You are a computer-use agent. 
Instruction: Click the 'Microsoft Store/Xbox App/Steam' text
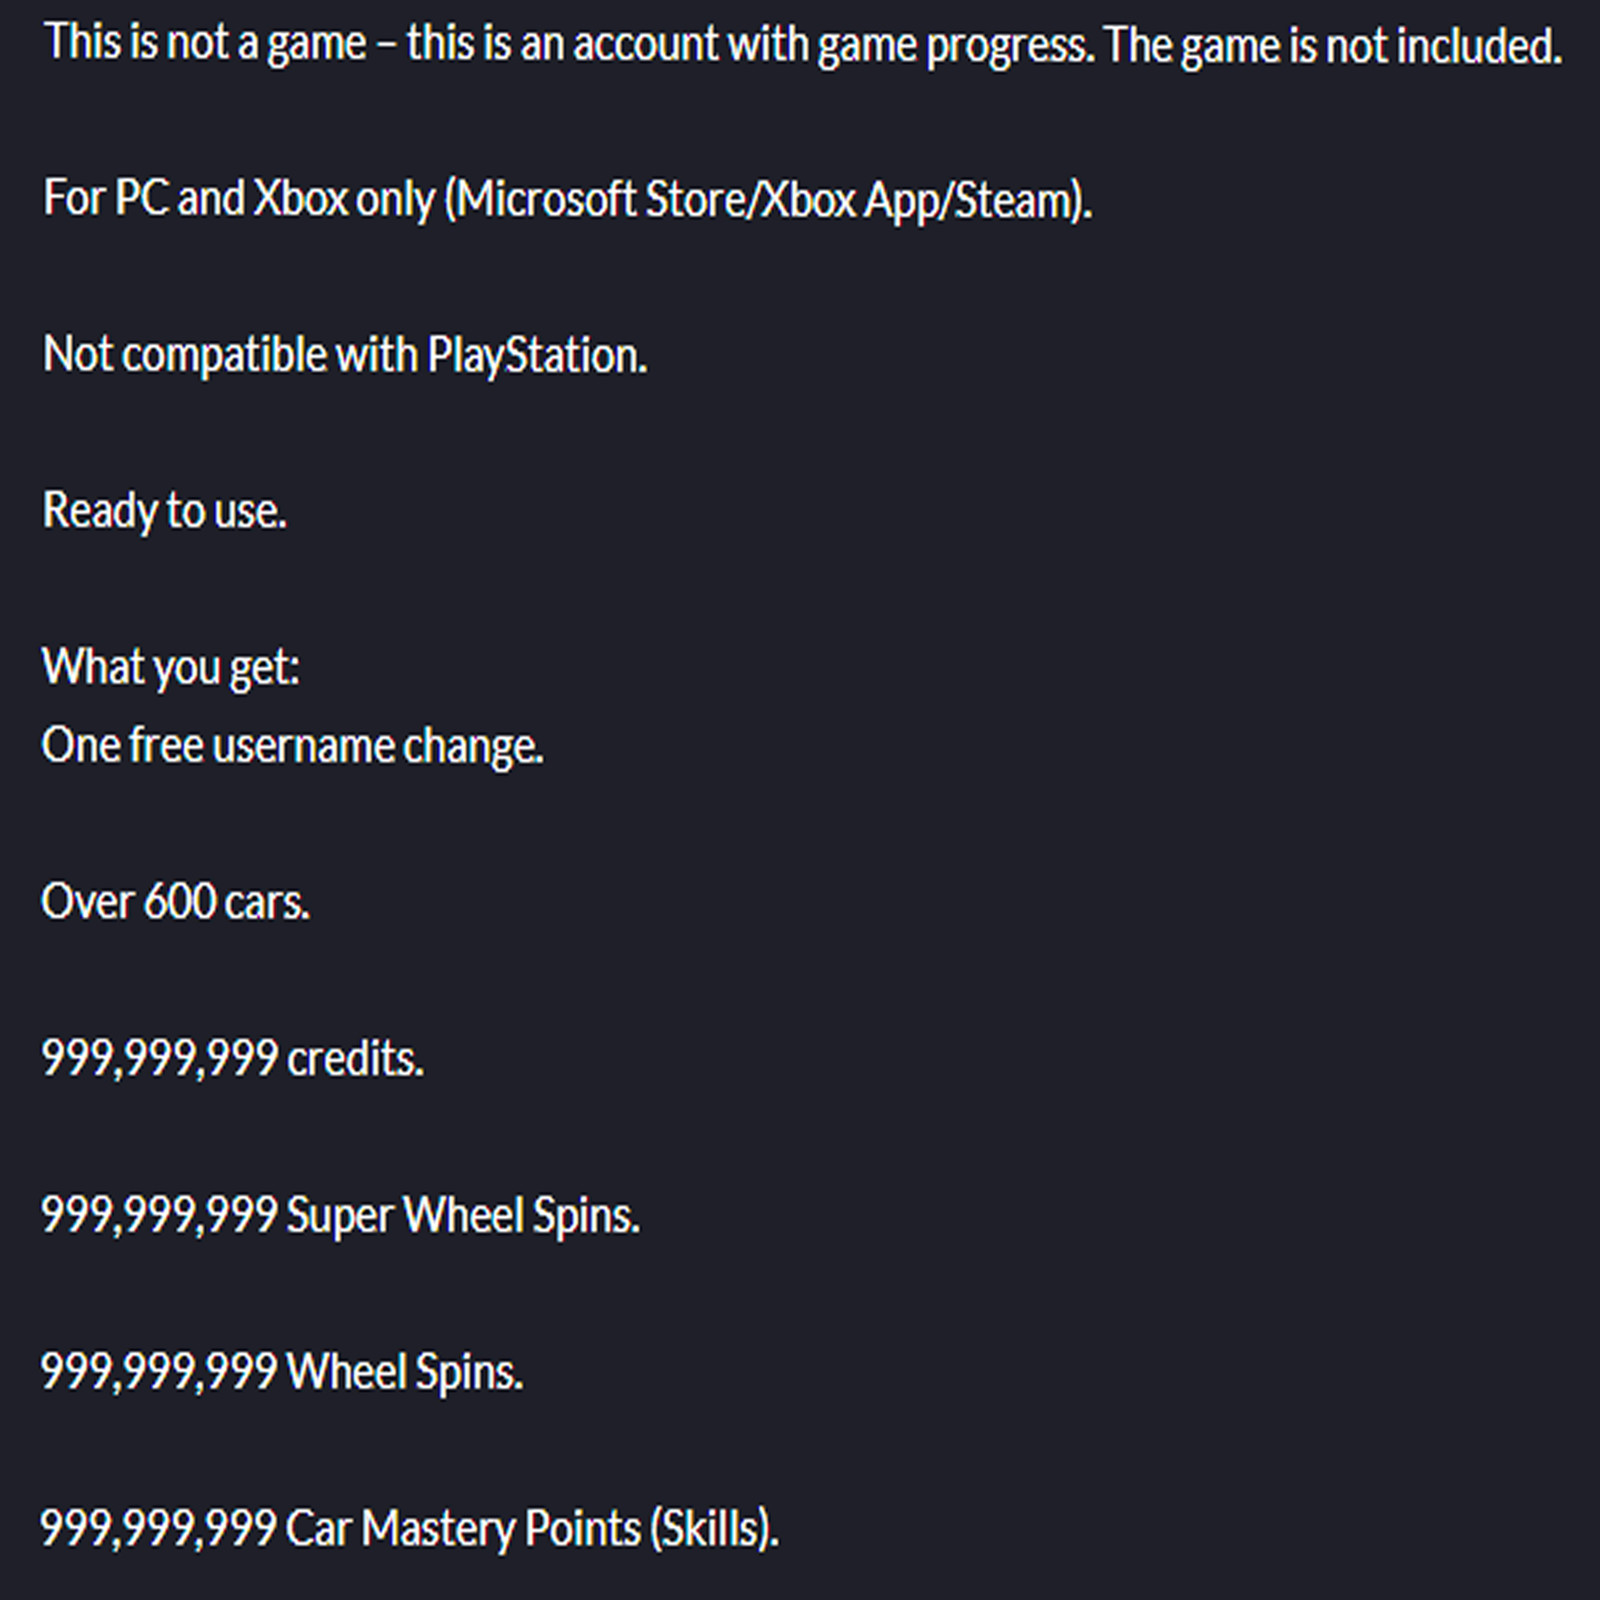(767, 200)
